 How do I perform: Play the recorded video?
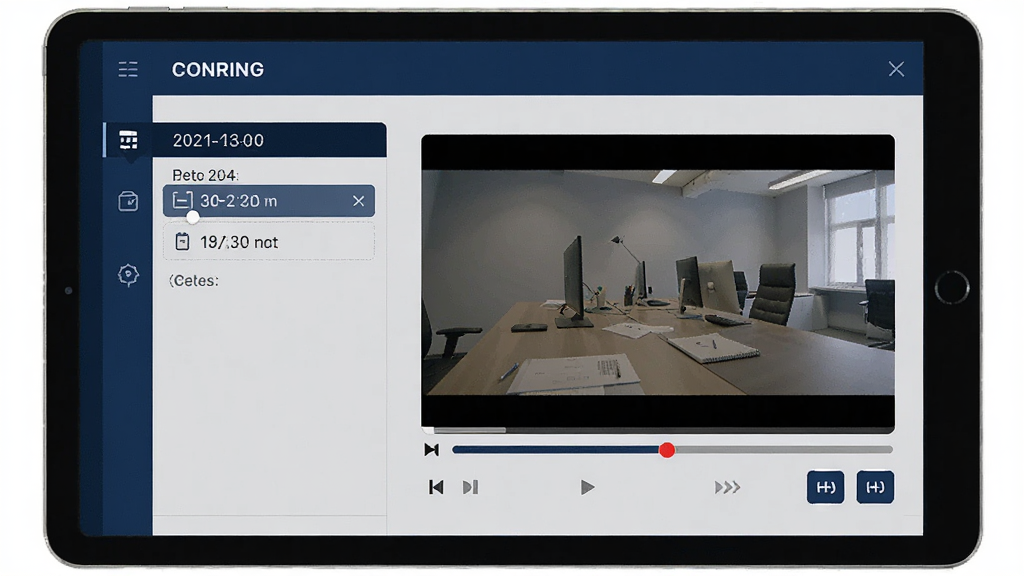587,487
